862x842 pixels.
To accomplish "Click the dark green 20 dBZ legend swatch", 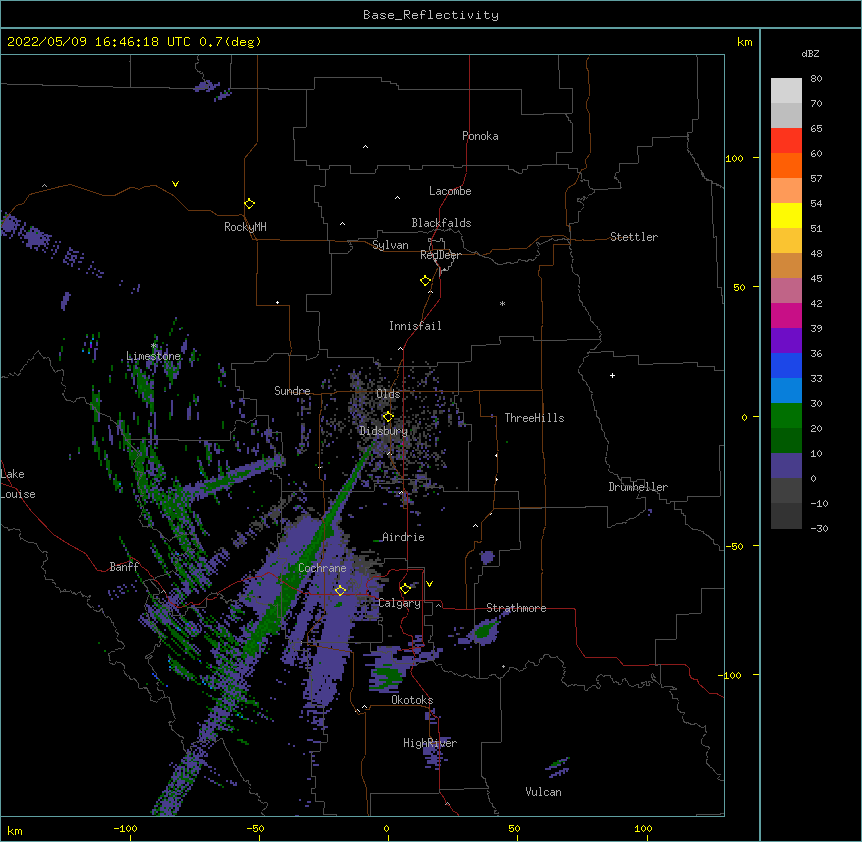I will (x=786, y=440).
